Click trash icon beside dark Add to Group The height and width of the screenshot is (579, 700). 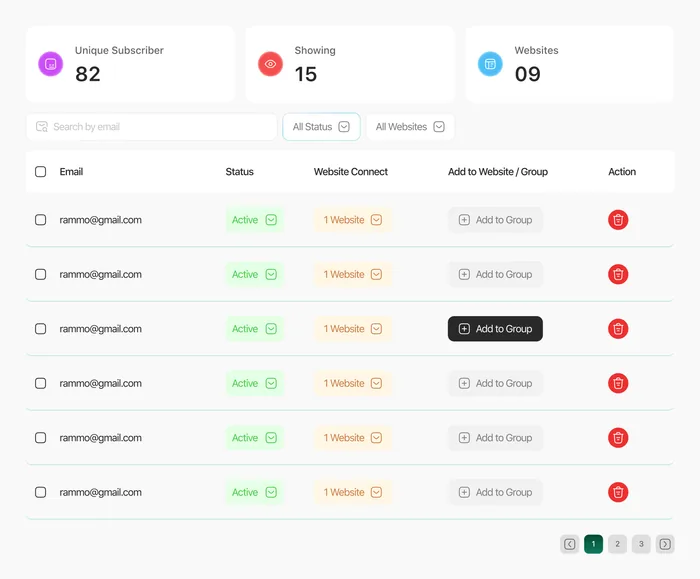pyautogui.click(x=618, y=329)
